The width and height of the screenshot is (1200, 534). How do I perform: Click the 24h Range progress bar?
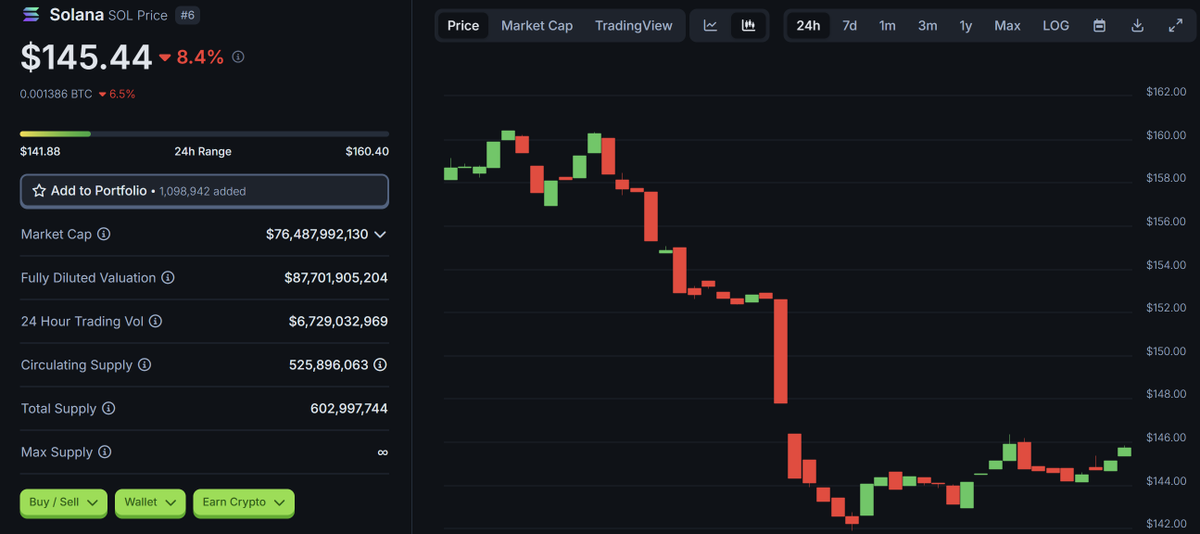[x=204, y=133]
